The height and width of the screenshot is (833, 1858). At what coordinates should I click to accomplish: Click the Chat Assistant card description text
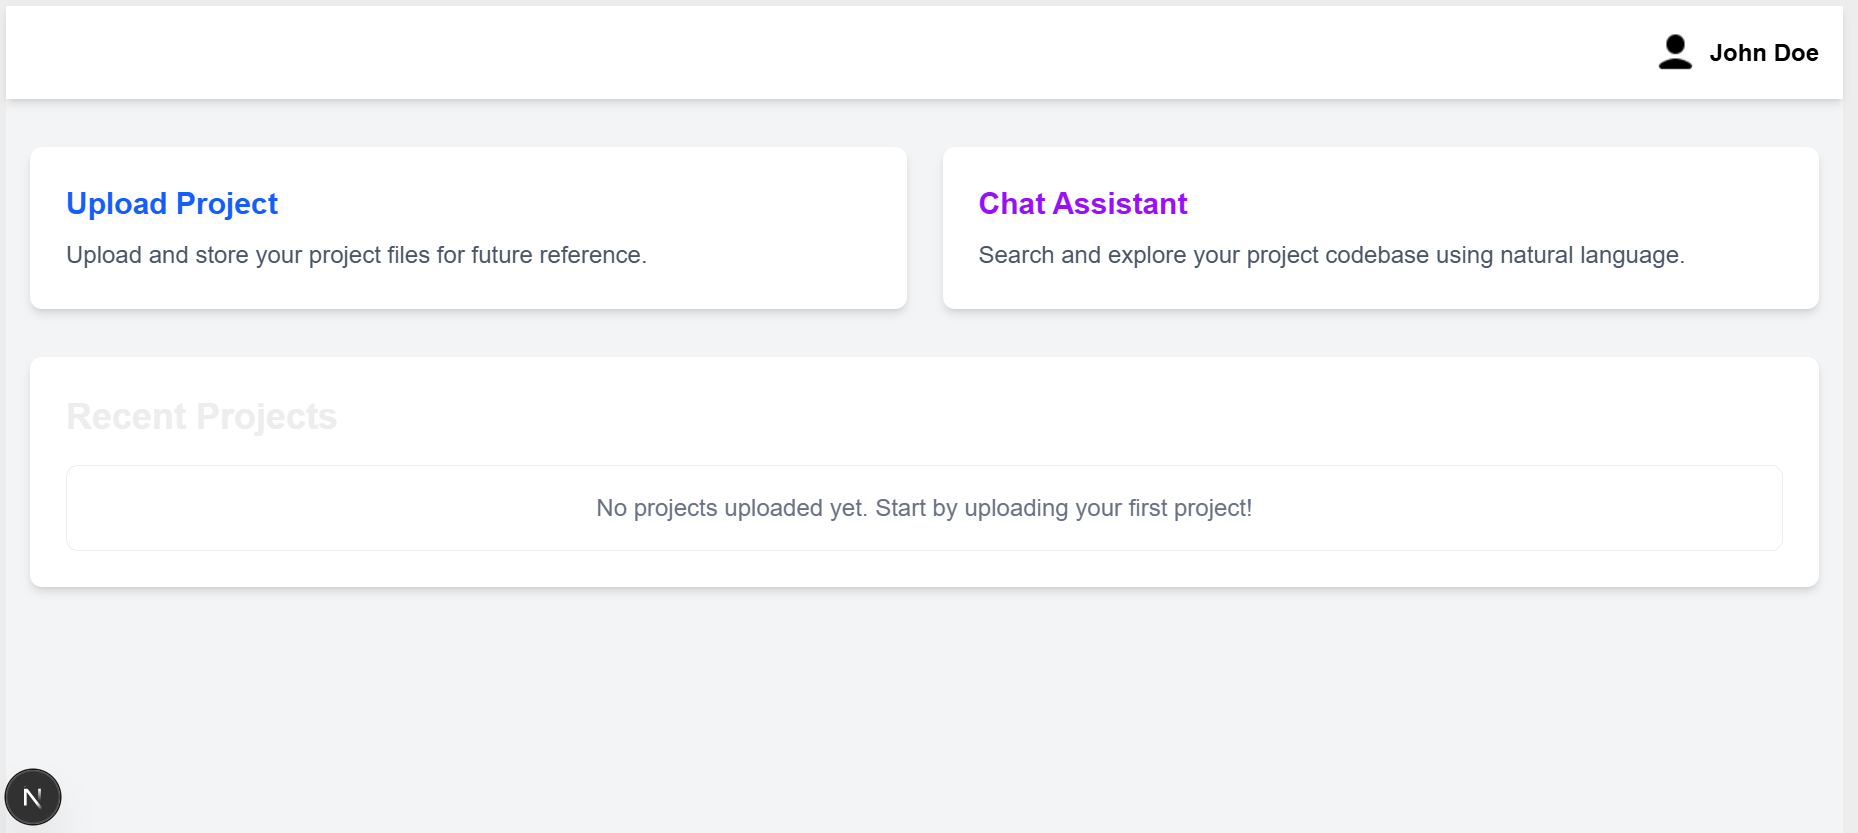pyautogui.click(x=1330, y=256)
